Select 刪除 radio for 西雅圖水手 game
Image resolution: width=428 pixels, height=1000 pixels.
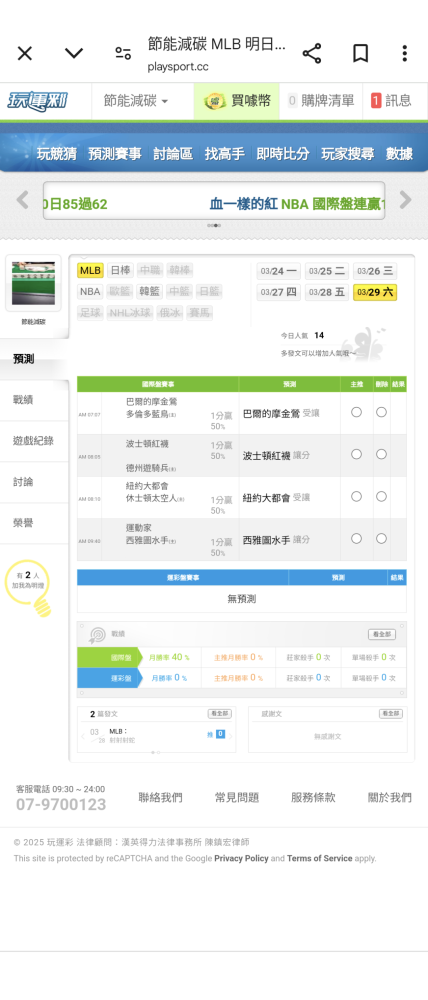[381, 538]
